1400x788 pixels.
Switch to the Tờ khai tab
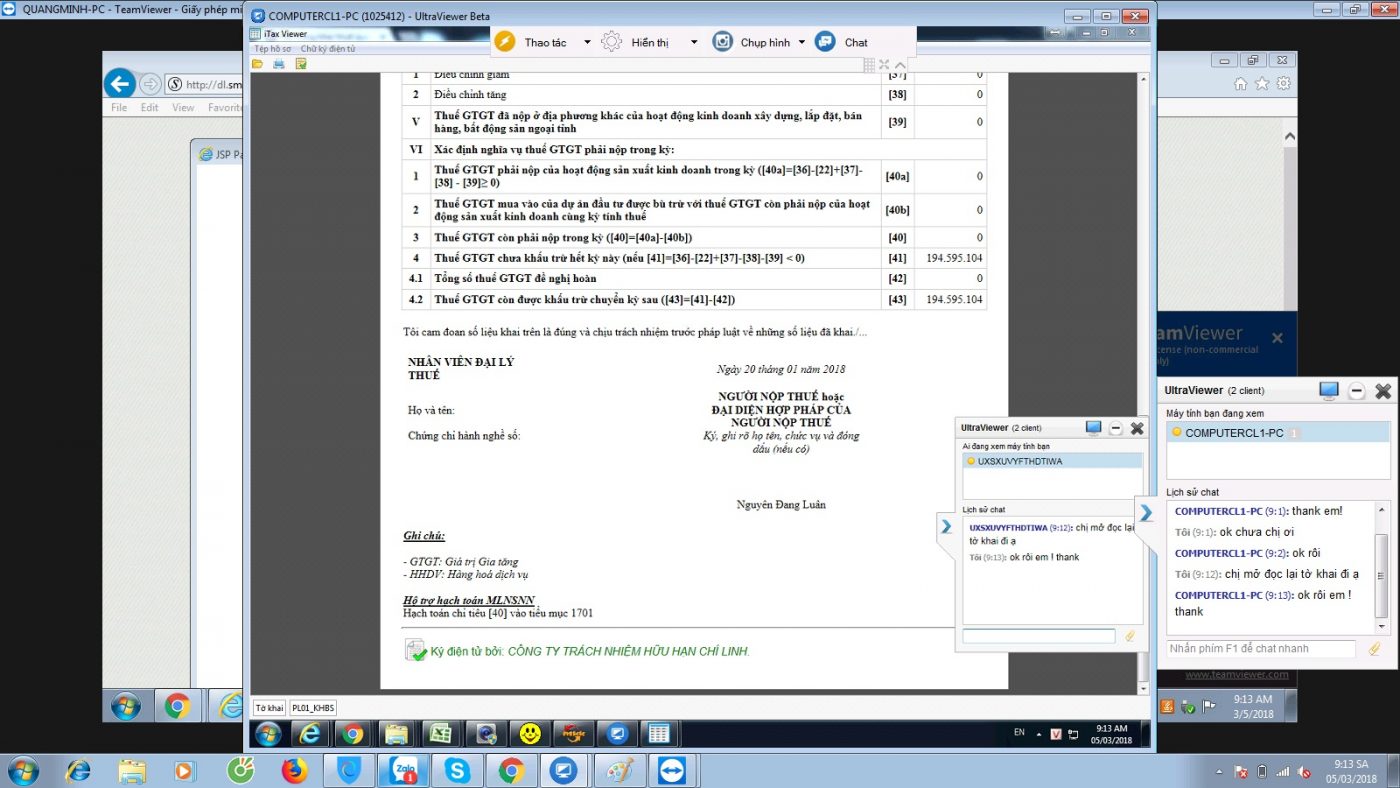269,707
